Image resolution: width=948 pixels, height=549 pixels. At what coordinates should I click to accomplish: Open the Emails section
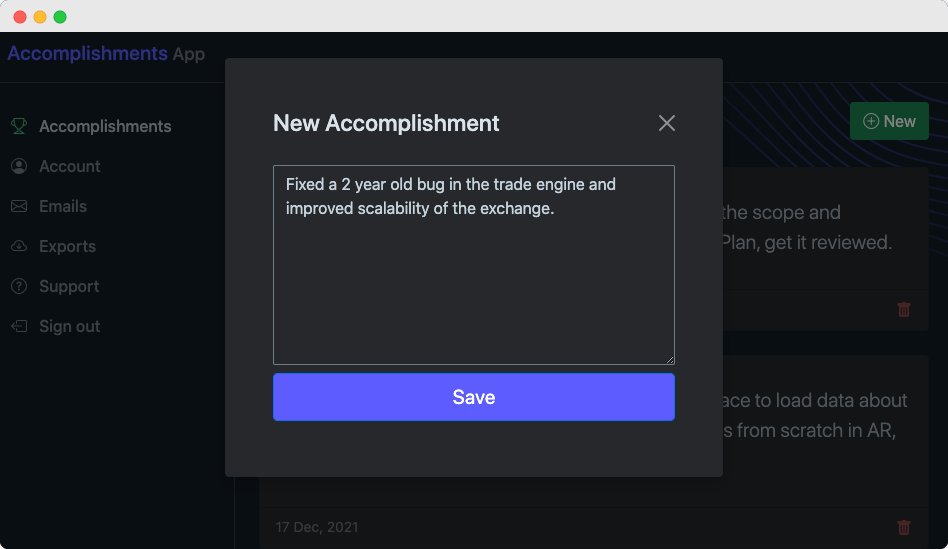point(63,206)
